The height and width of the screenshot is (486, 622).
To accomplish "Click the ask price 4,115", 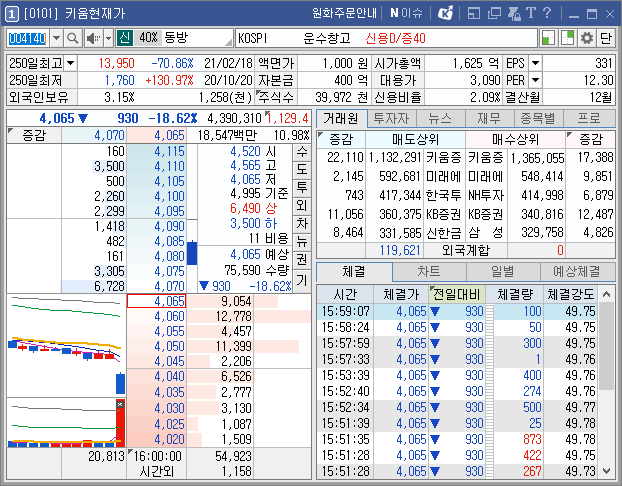I will tap(156, 152).
